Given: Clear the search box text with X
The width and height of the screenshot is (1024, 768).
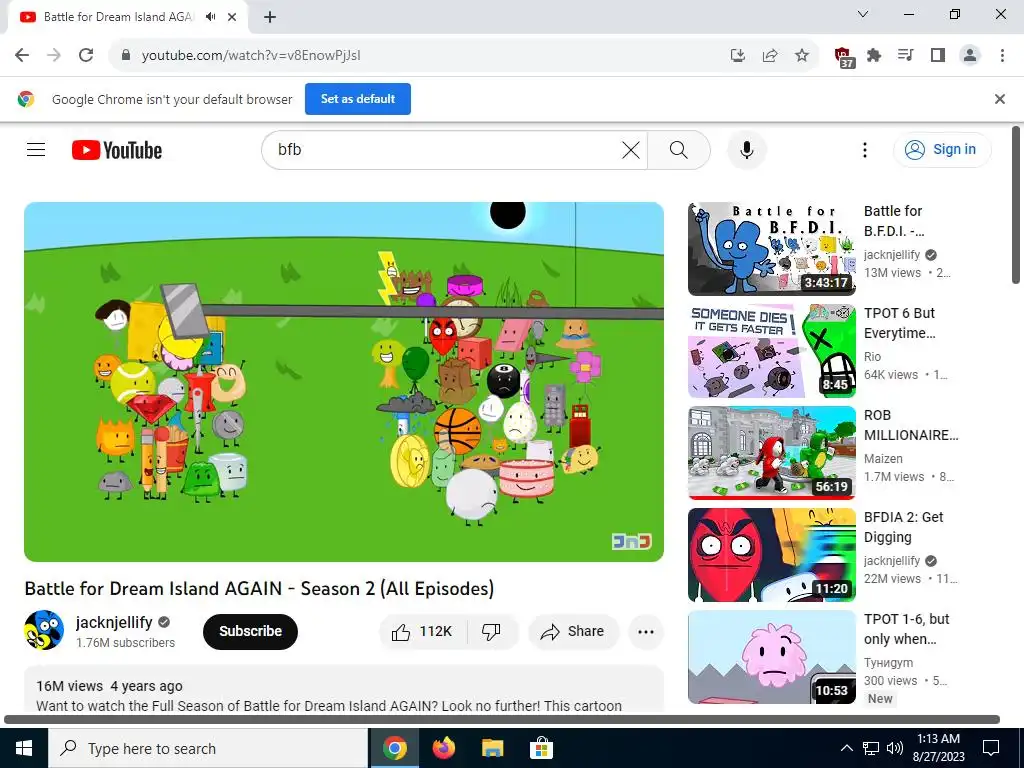Looking at the screenshot, I should (630, 150).
